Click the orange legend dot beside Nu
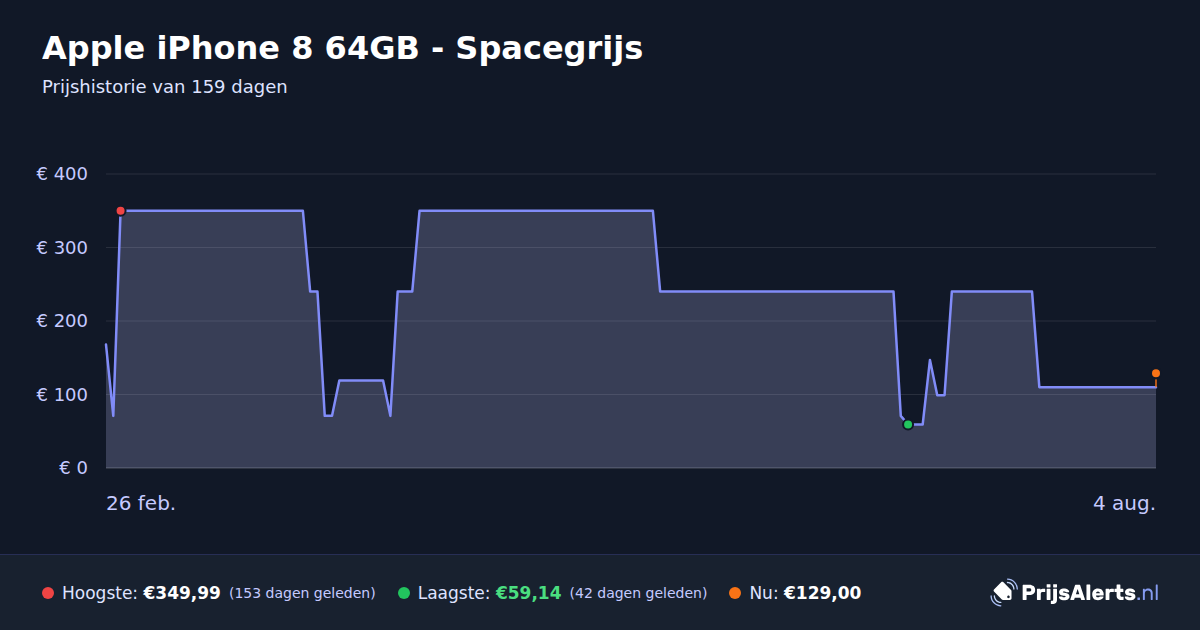The width and height of the screenshot is (1200, 630). [x=736, y=593]
